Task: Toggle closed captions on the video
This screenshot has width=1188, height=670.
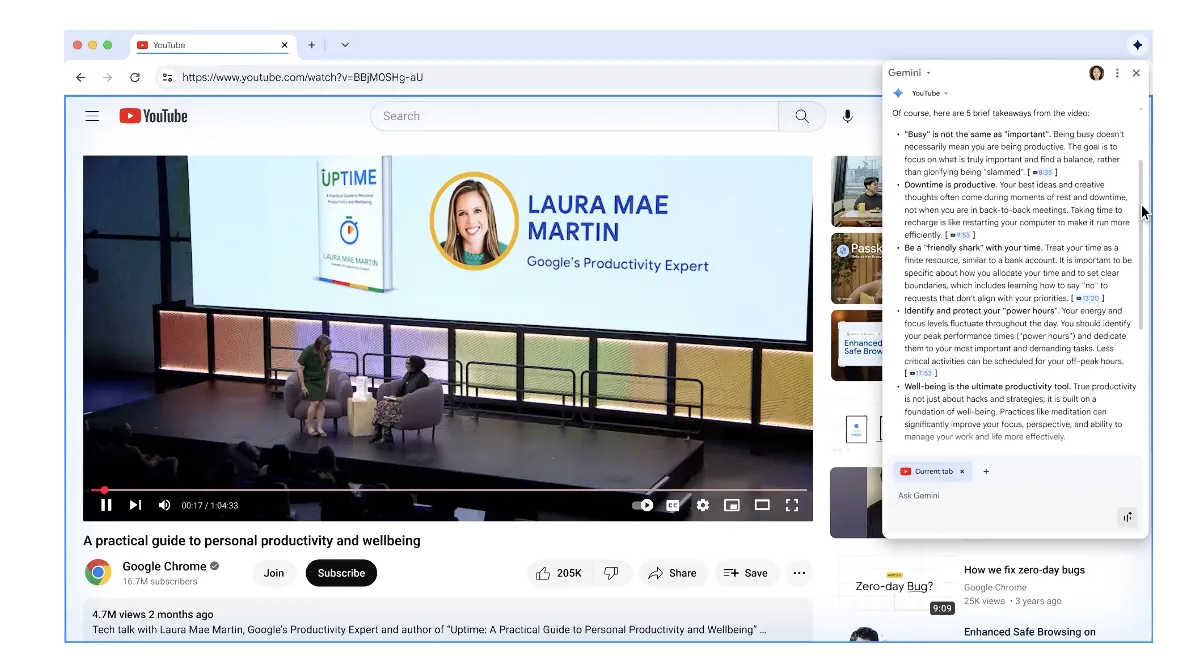Action: pyautogui.click(x=673, y=505)
